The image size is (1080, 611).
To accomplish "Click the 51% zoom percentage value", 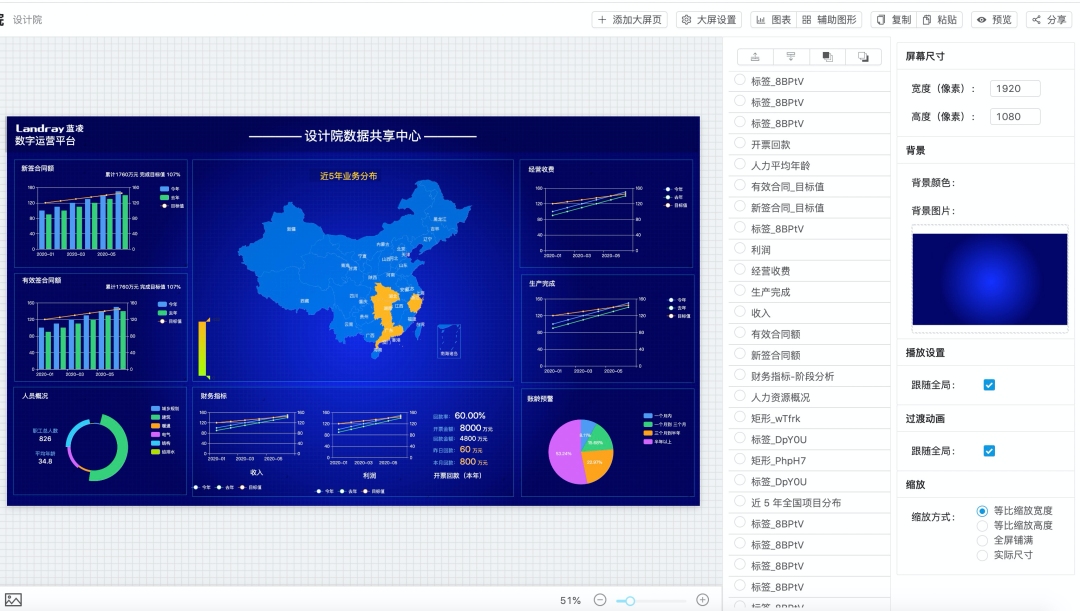I will point(570,601).
